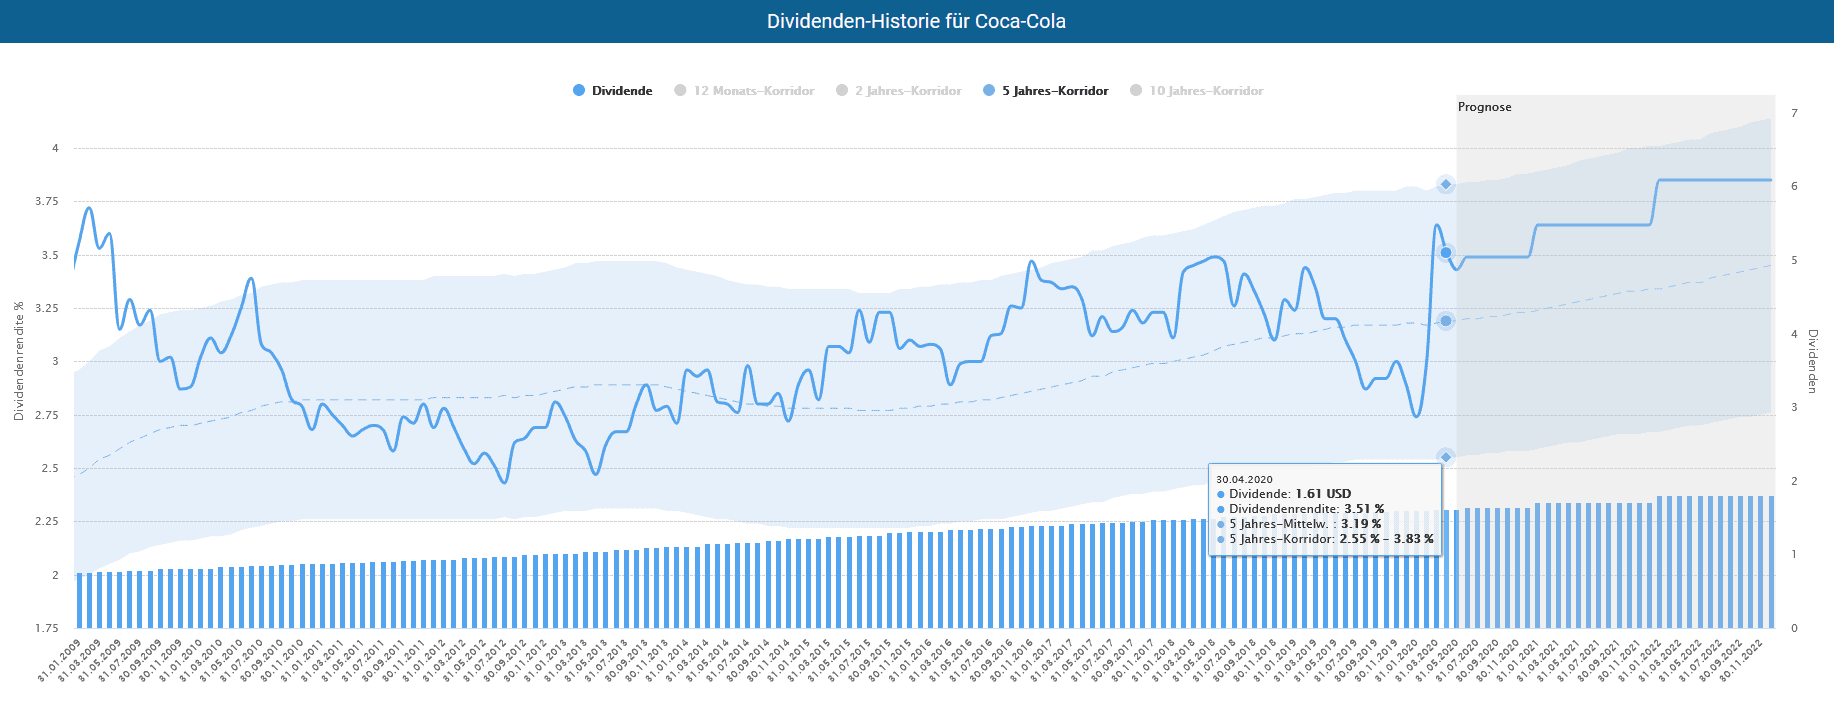The image size is (1834, 701).
Task: Click tooltip row 5 Jahres-Korridor: 2.55 % - 3.83 %
Action: click(x=1325, y=539)
